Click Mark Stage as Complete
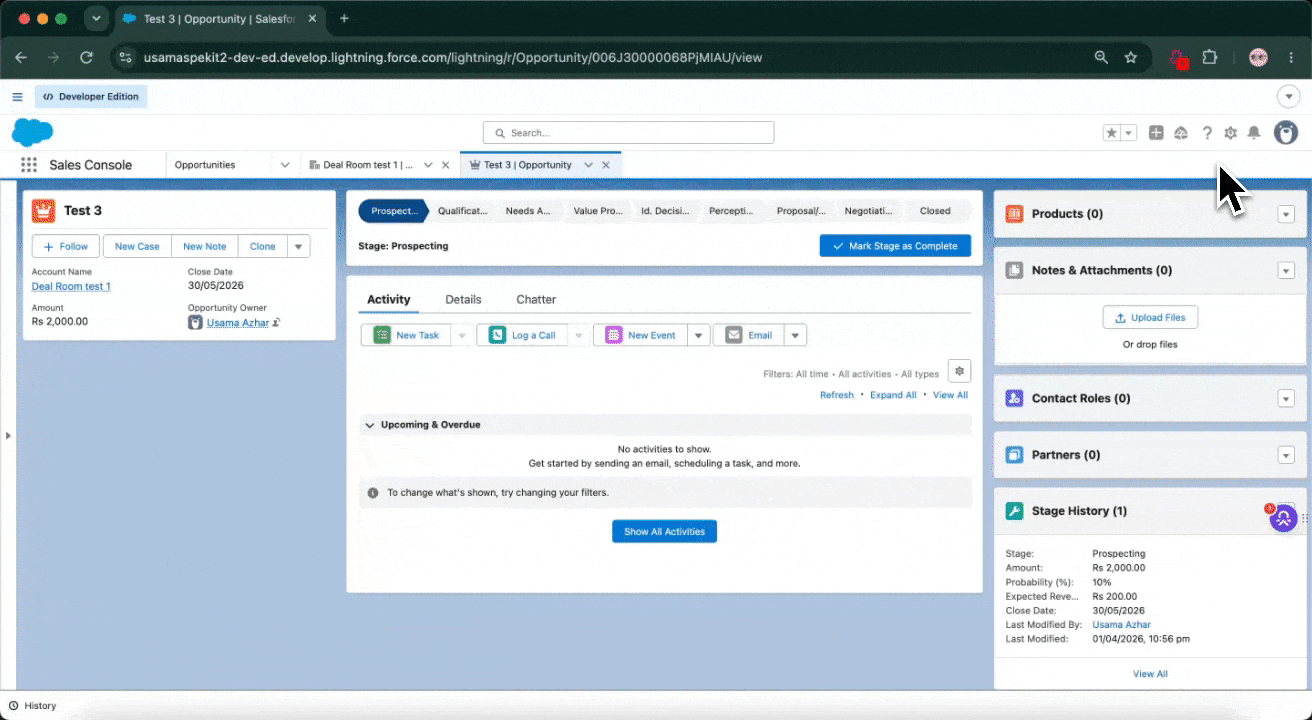 click(895, 246)
